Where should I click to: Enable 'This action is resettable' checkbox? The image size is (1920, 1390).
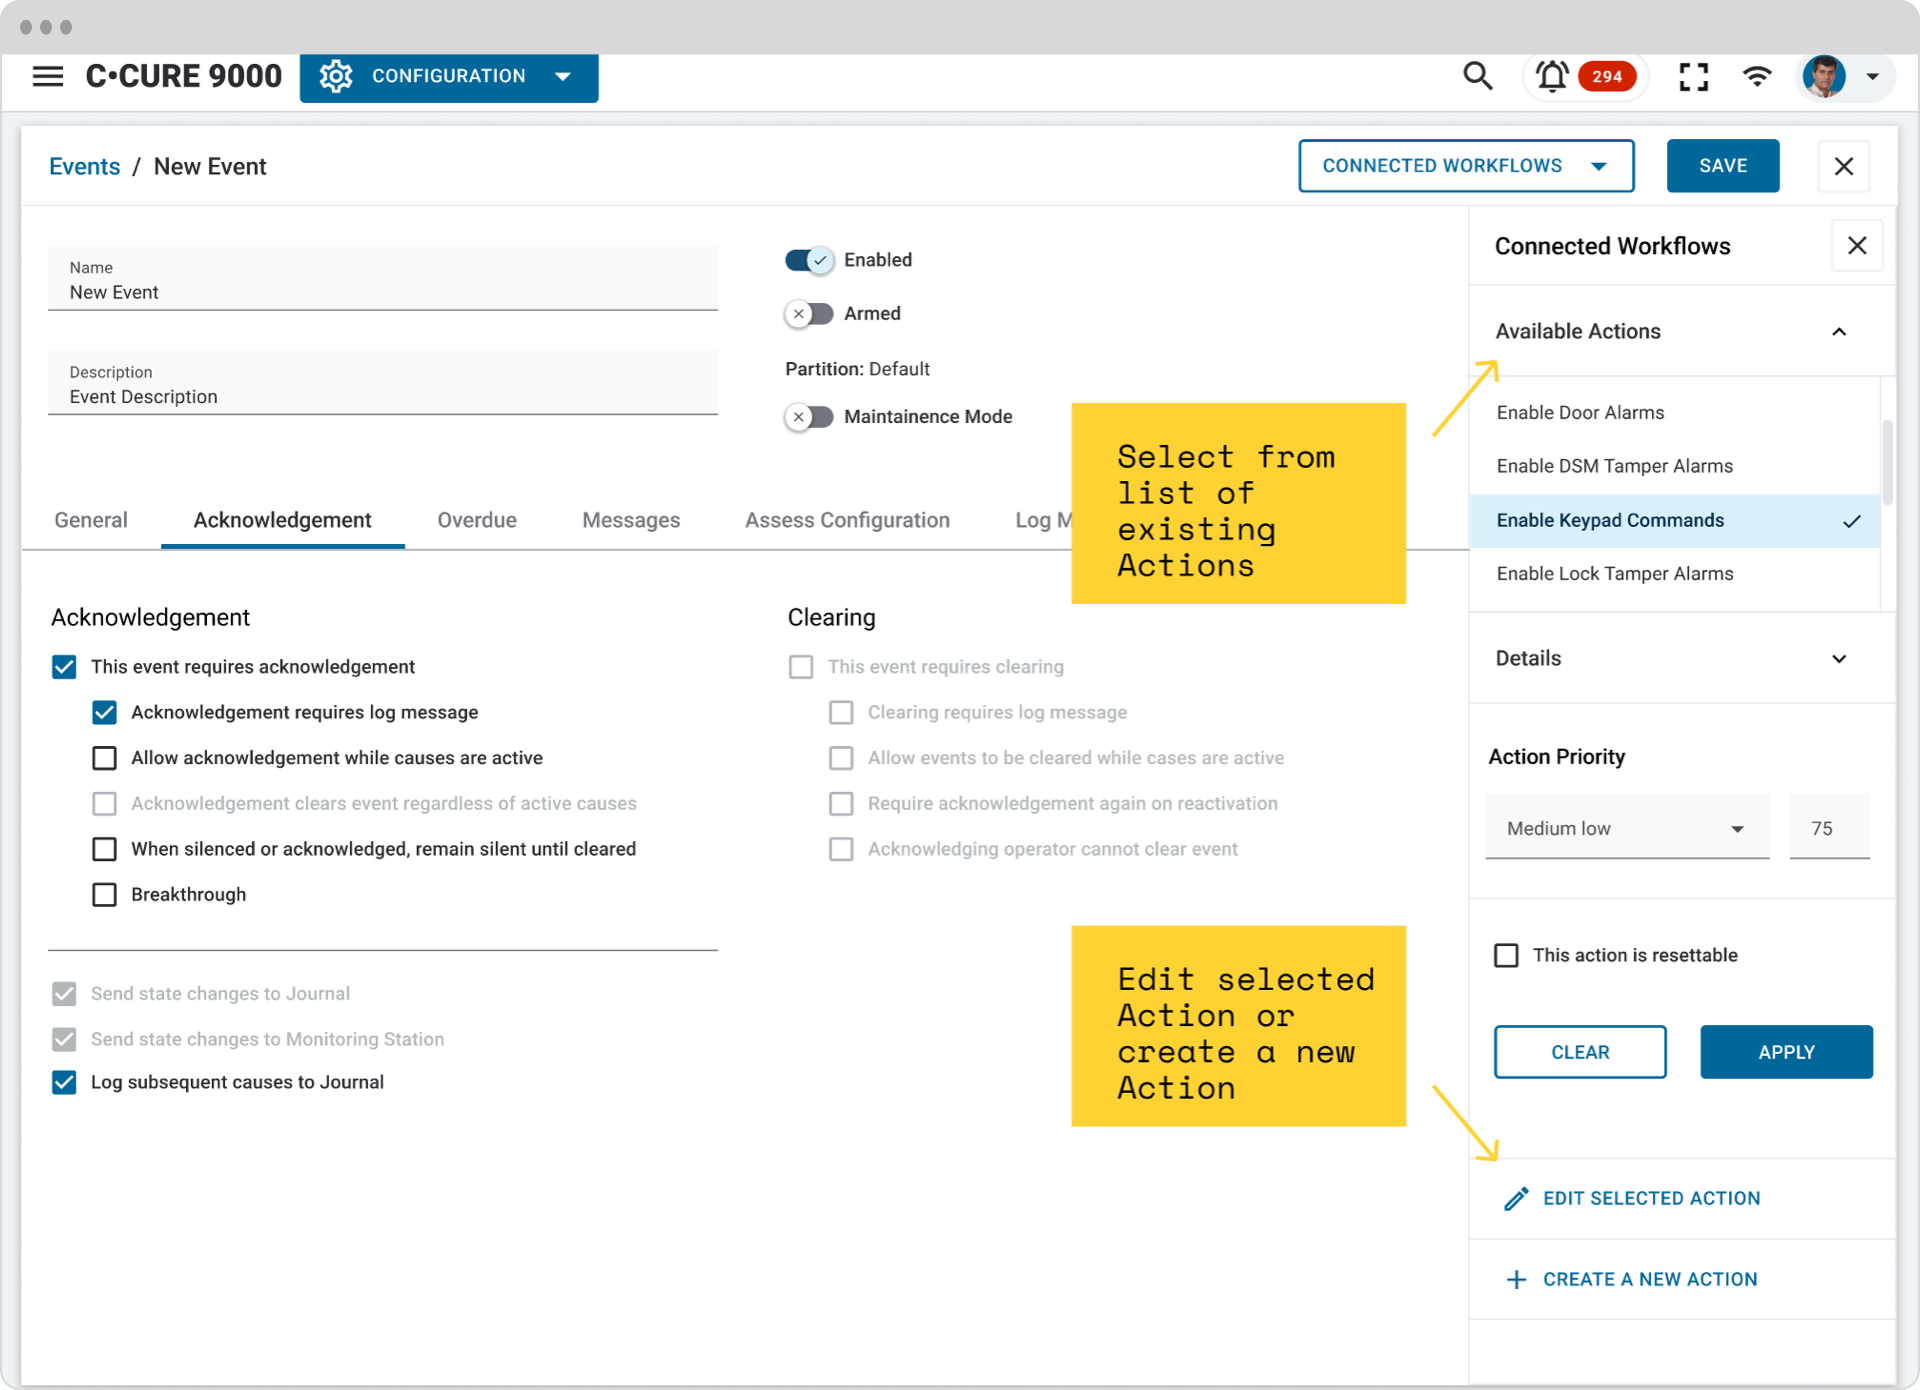(1506, 955)
